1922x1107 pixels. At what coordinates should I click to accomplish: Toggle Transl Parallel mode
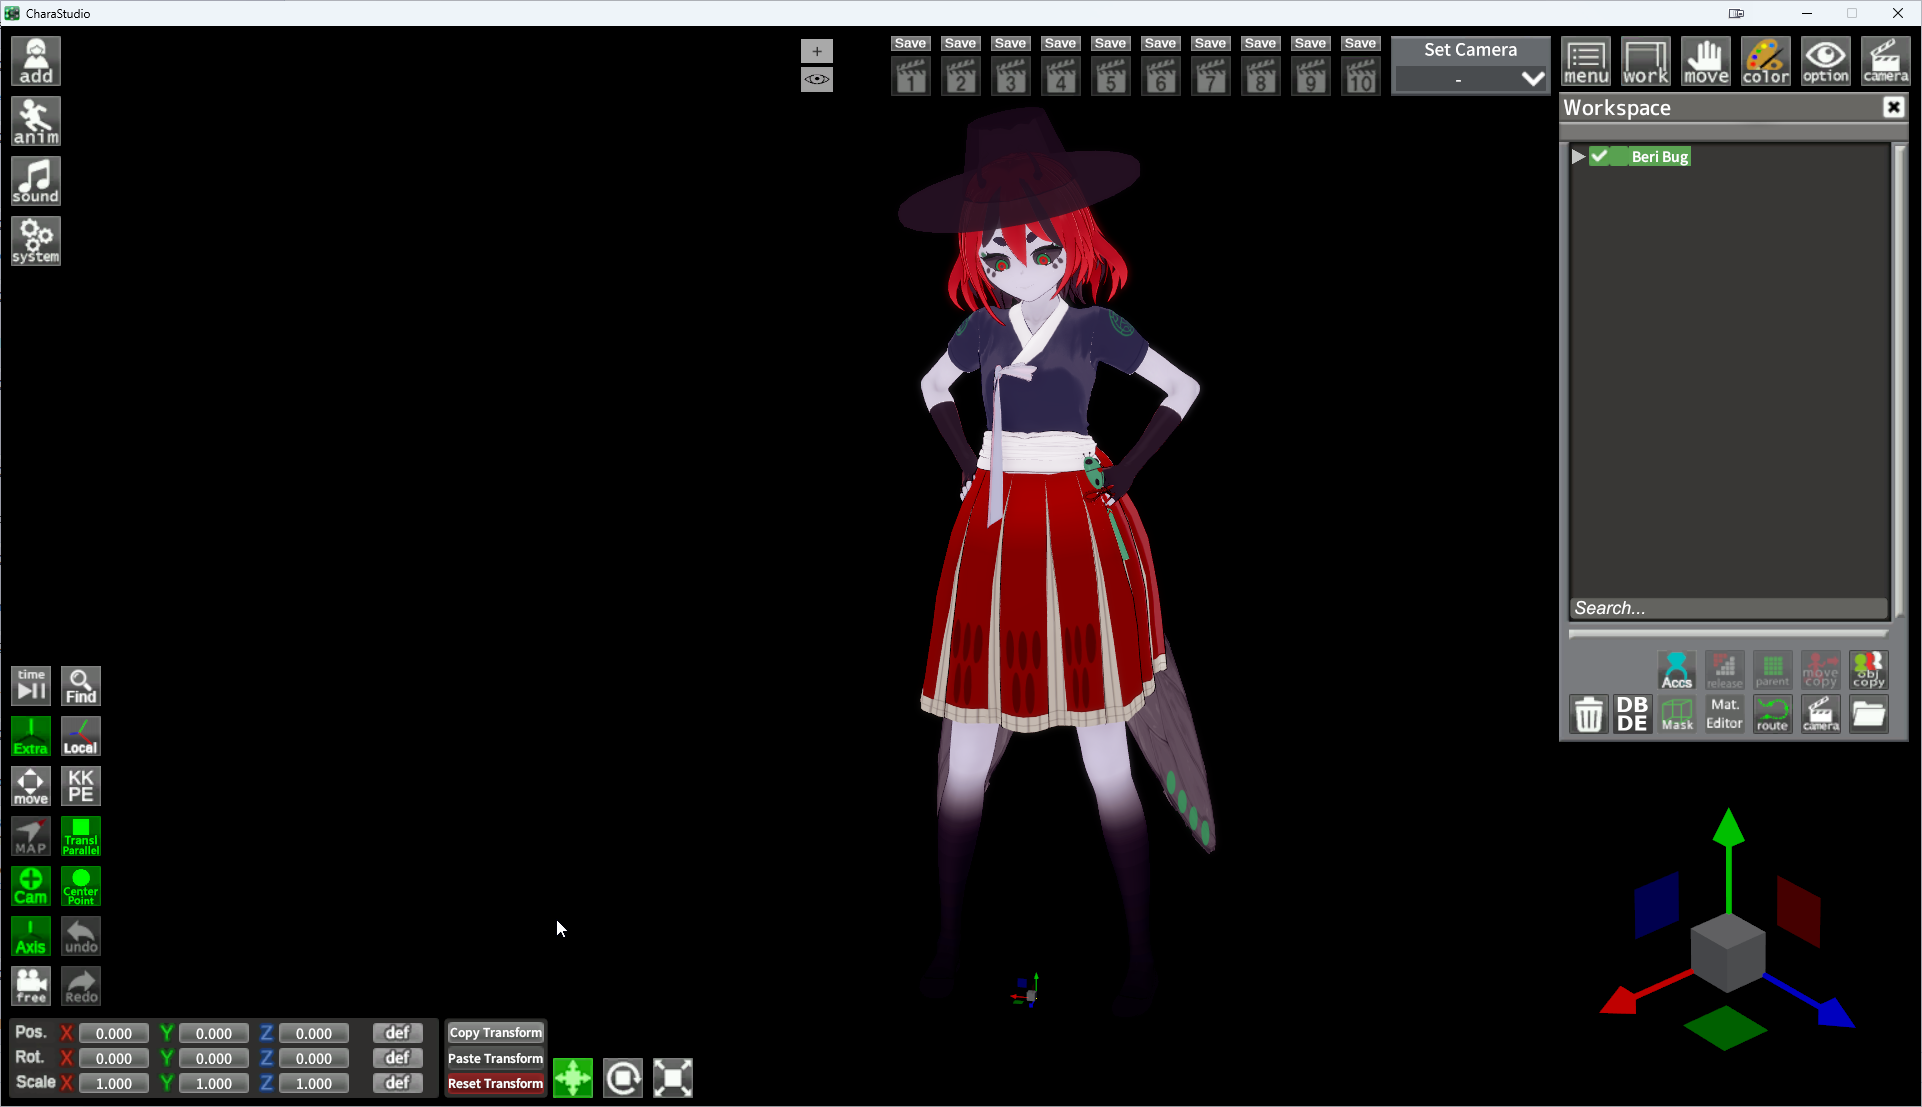81,836
